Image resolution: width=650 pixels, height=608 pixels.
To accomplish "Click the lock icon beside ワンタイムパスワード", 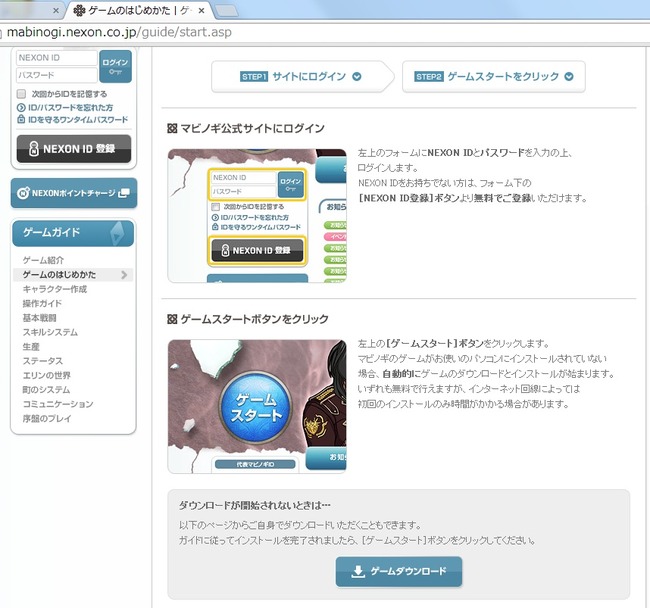I will click(21, 119).
